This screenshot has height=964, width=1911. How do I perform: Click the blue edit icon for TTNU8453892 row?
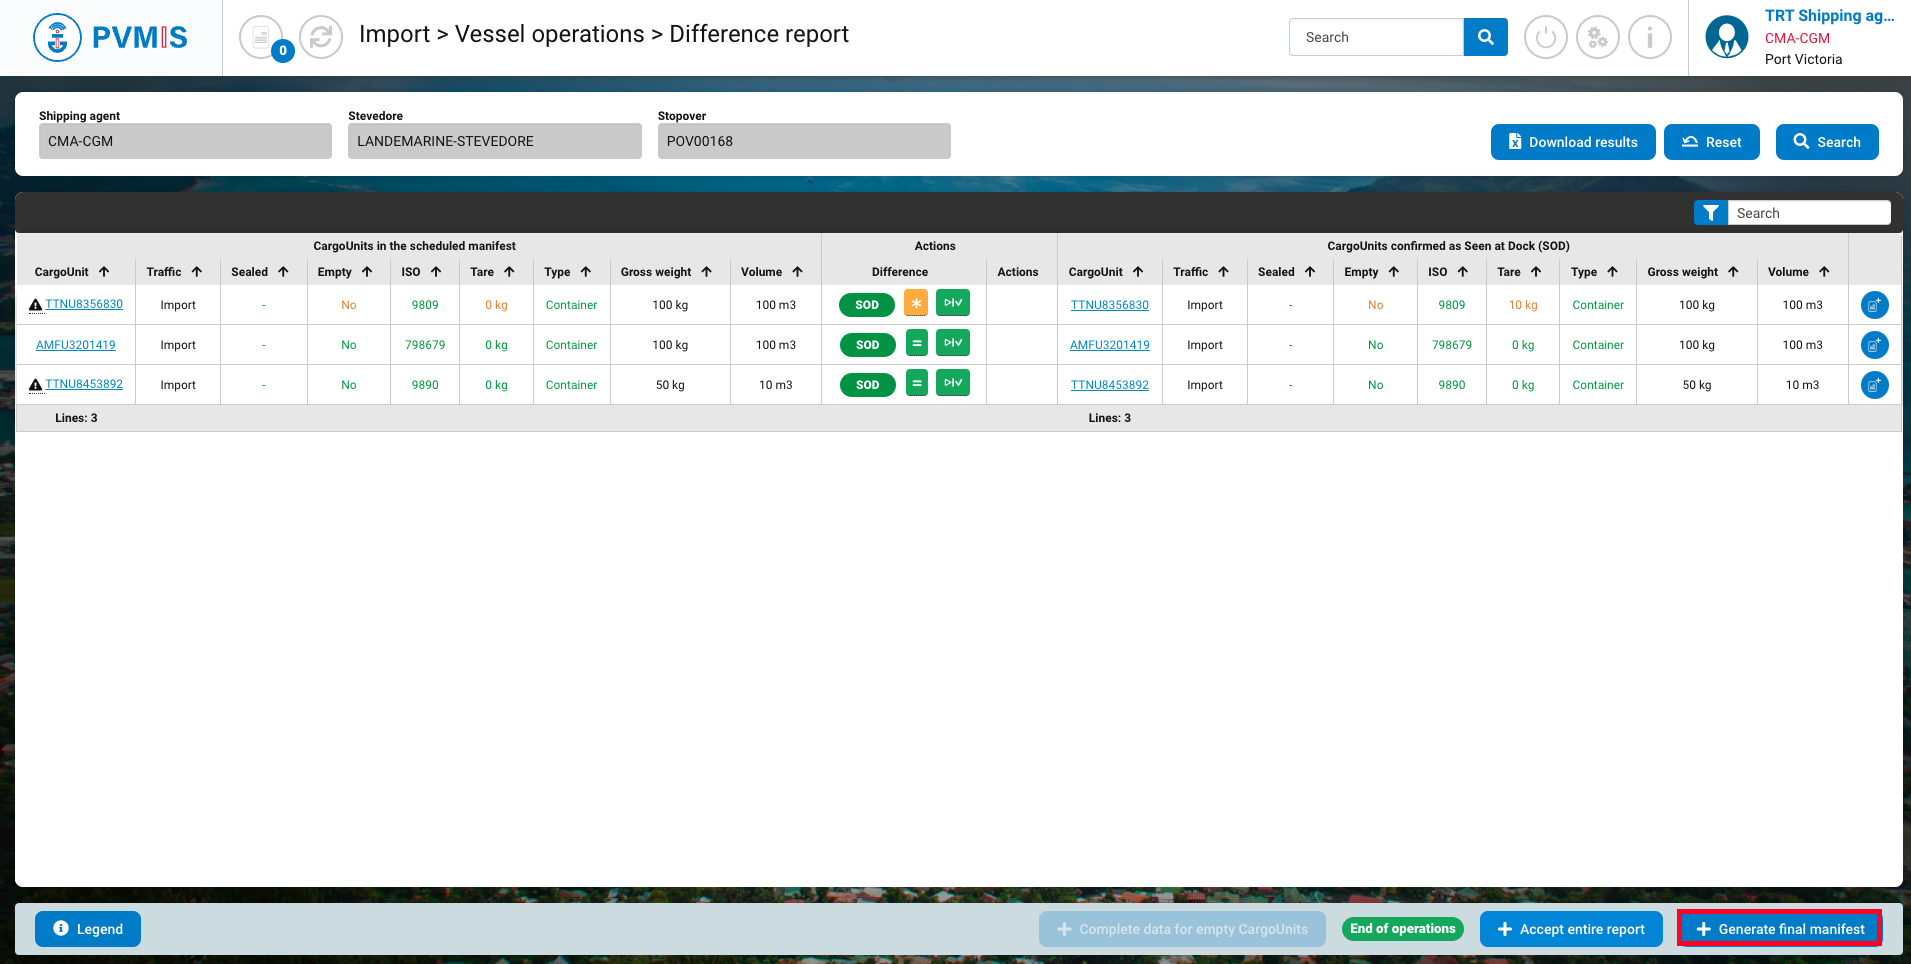[1874, 385]
